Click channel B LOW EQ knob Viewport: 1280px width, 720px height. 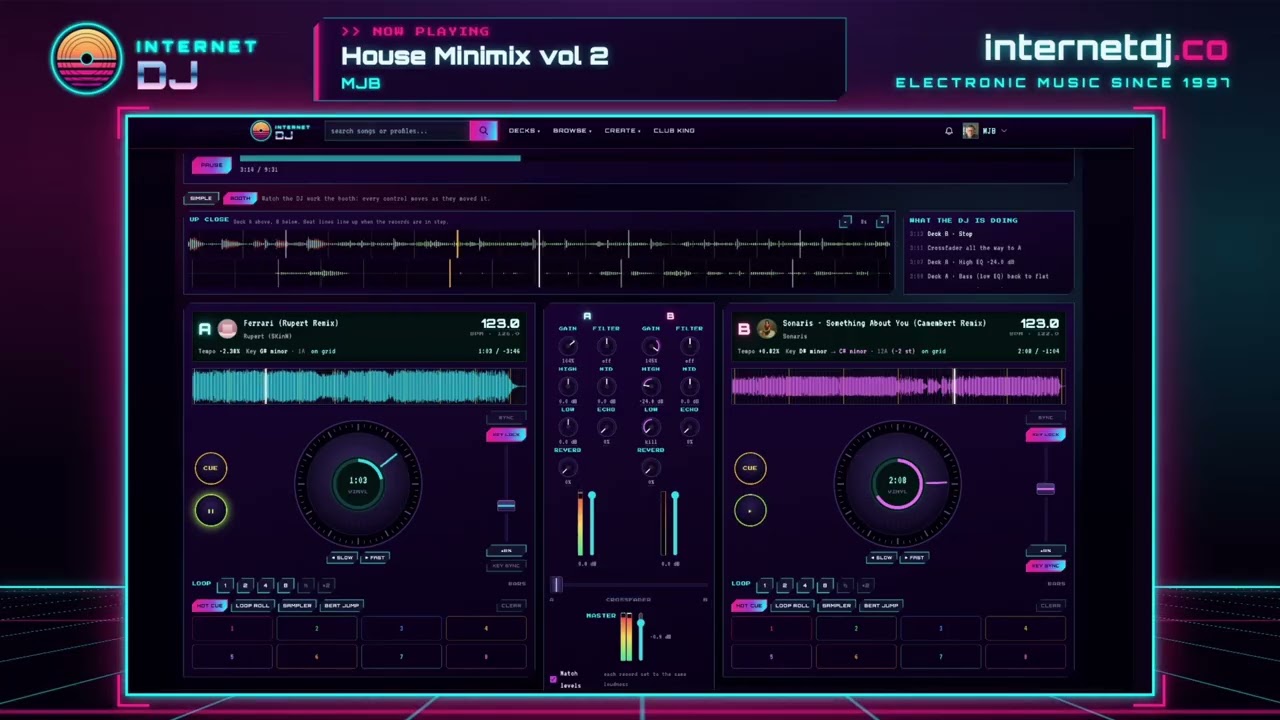click(650, 427)
